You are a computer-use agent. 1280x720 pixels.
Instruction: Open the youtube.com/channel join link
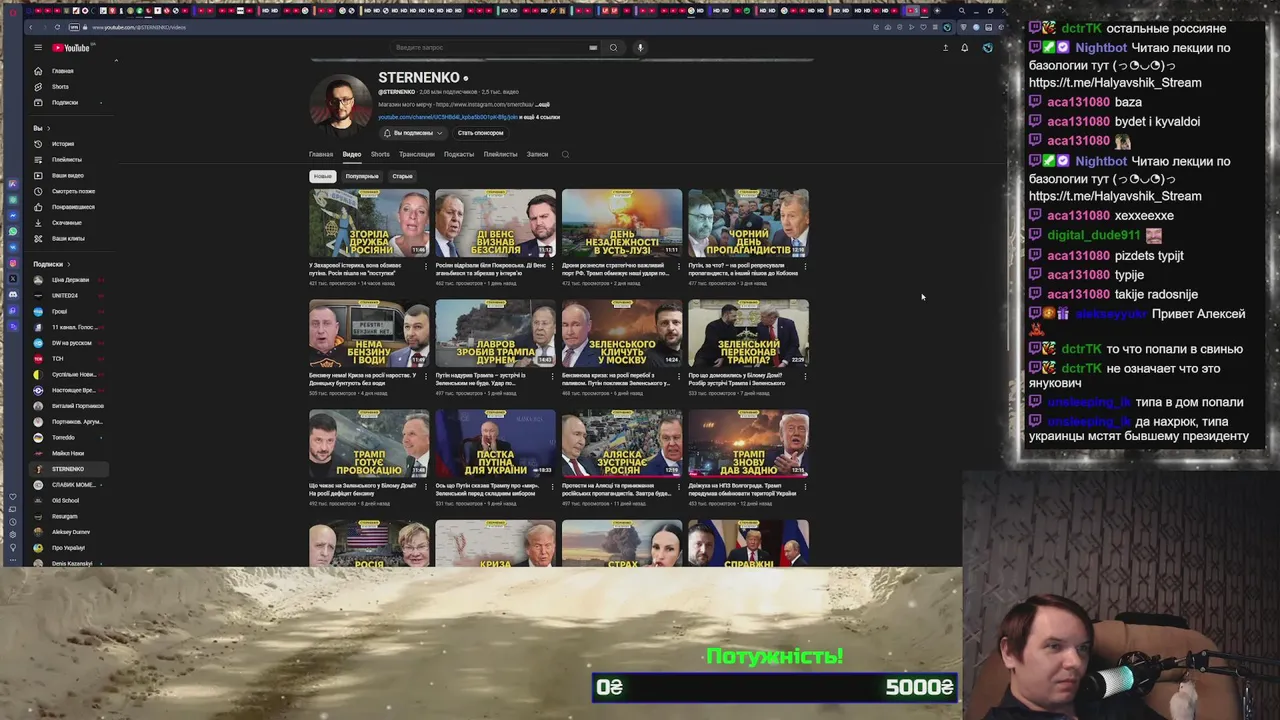click(x=447, y=117)
